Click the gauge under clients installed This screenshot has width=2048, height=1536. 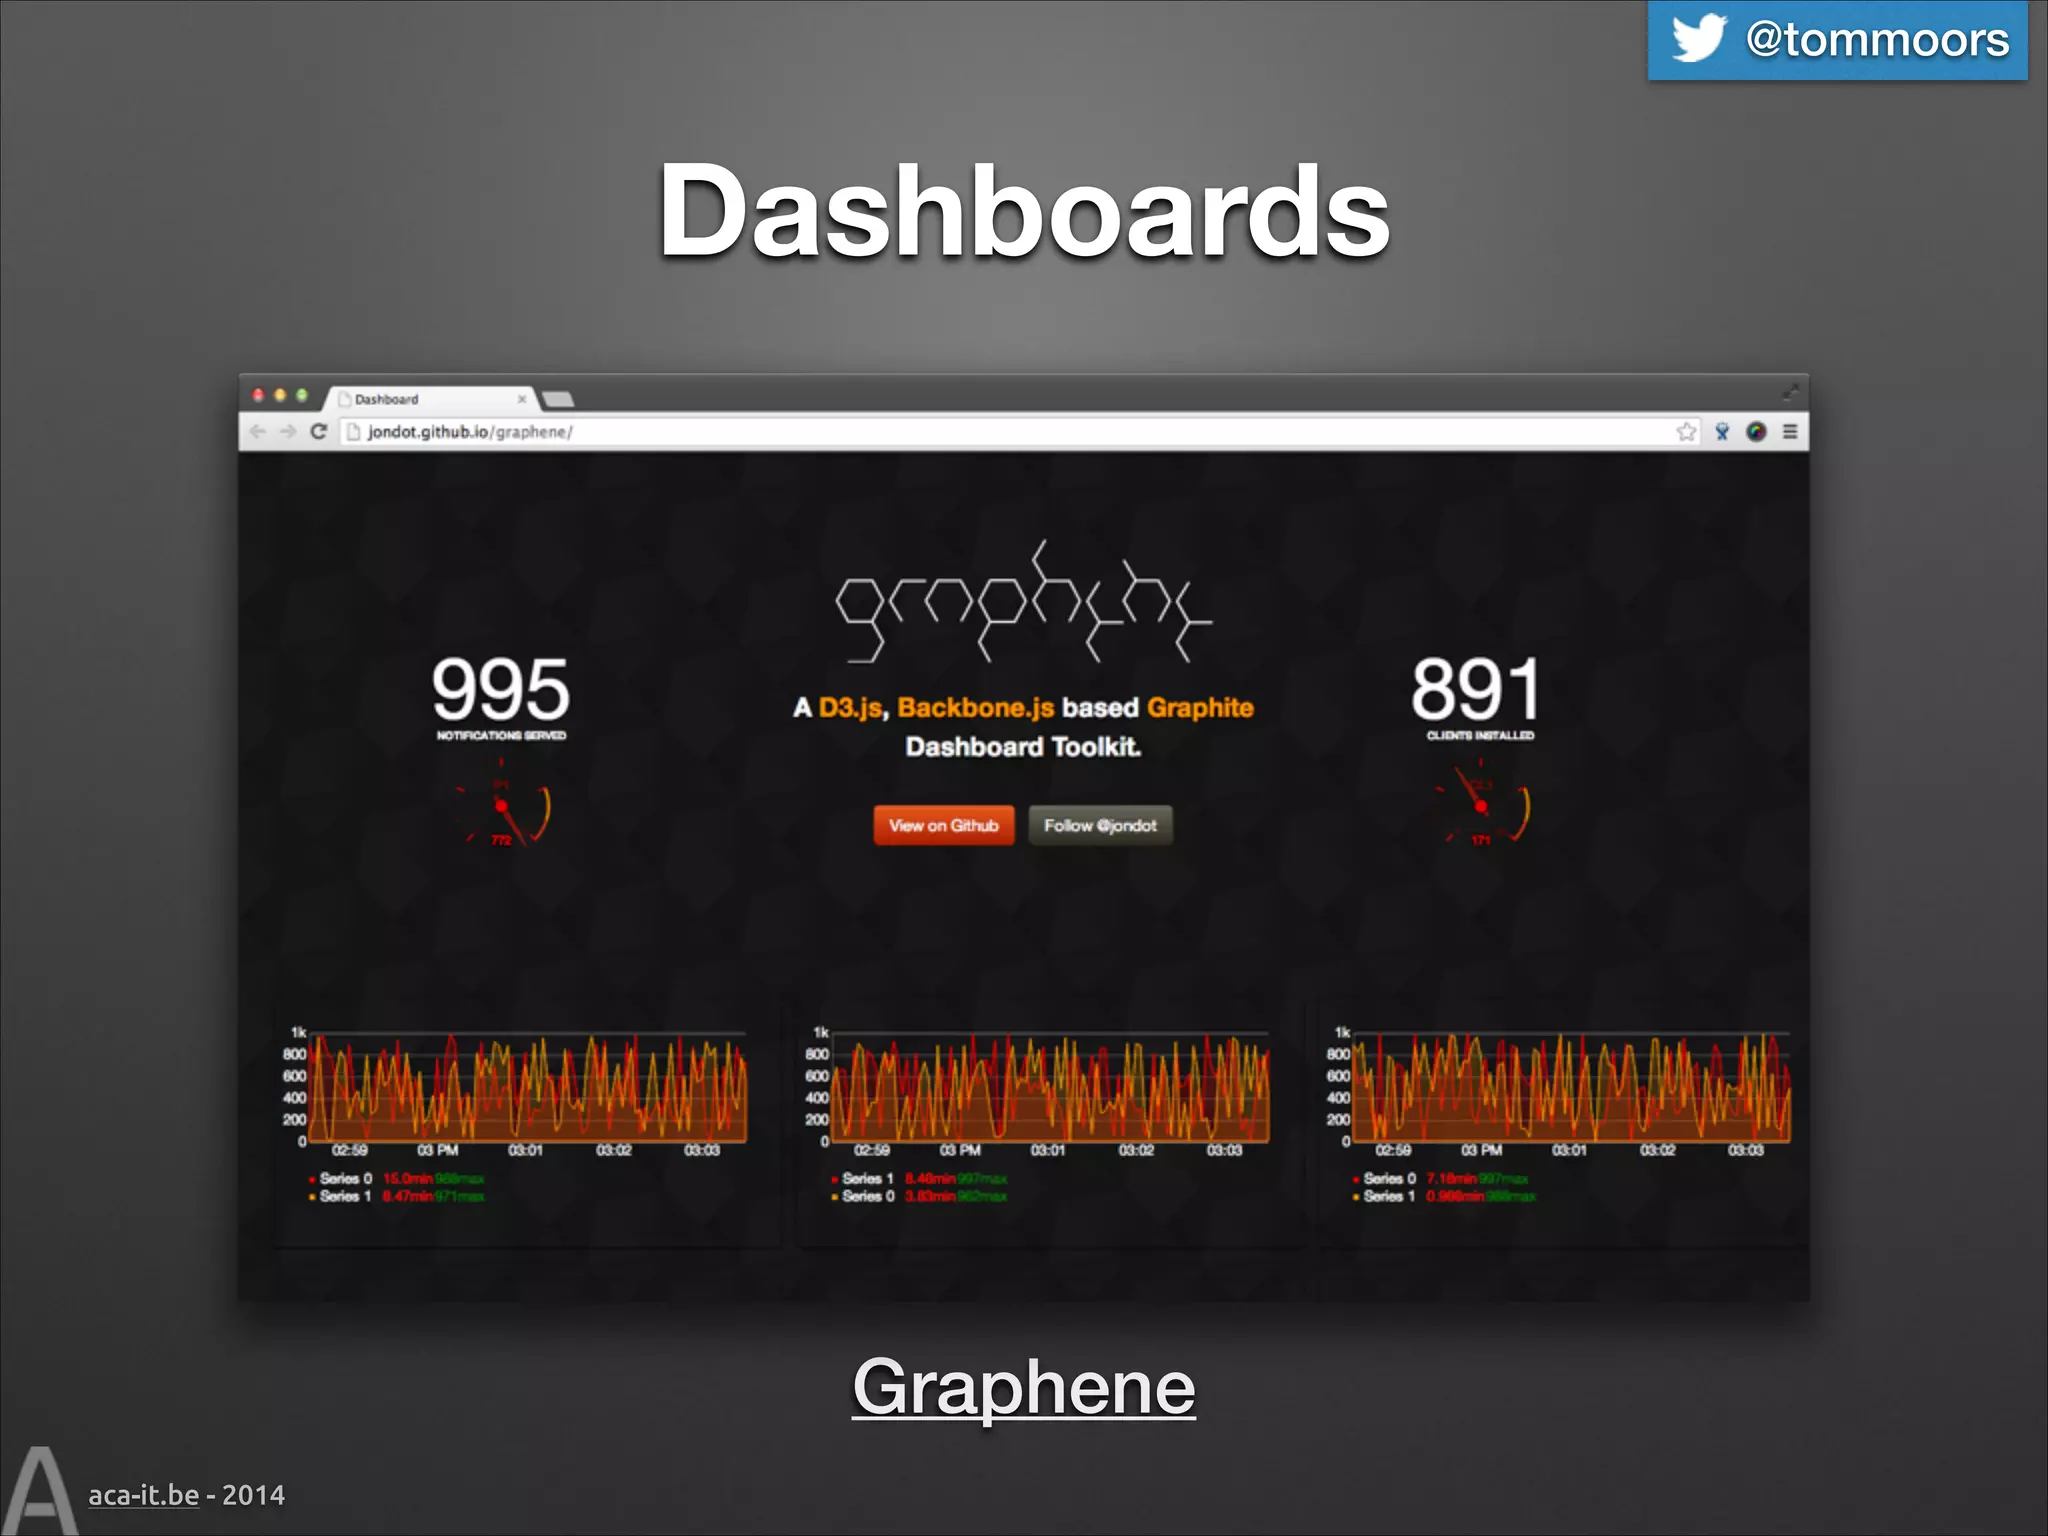click(x=1481, y=805)
